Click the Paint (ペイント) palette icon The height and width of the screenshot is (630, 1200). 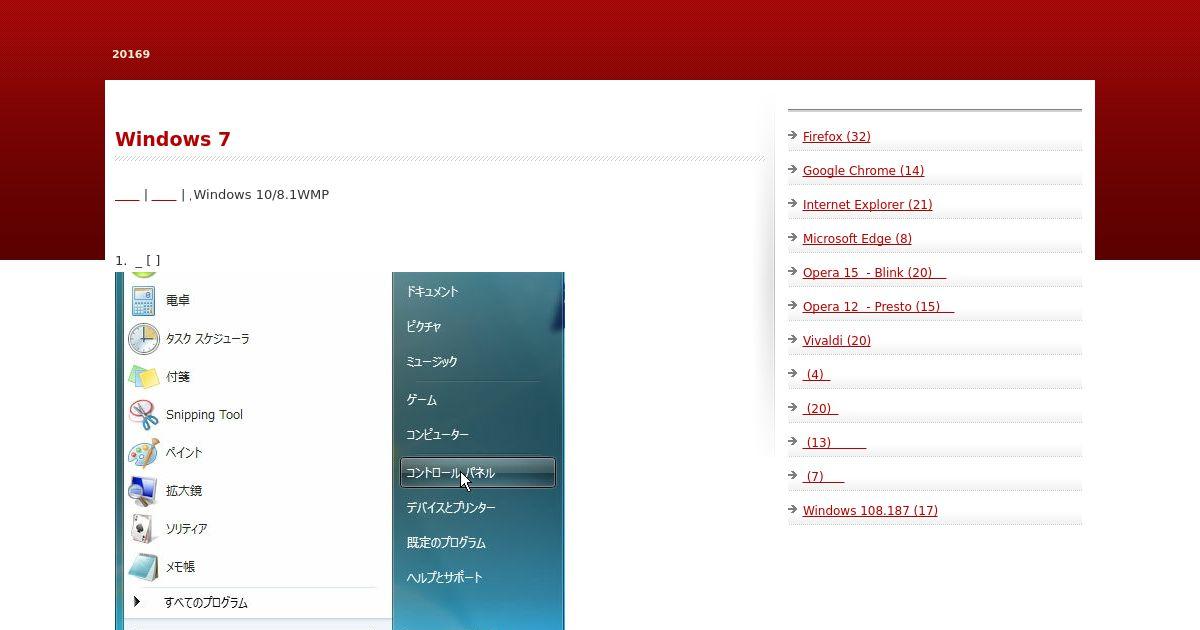tap(144, 453)
